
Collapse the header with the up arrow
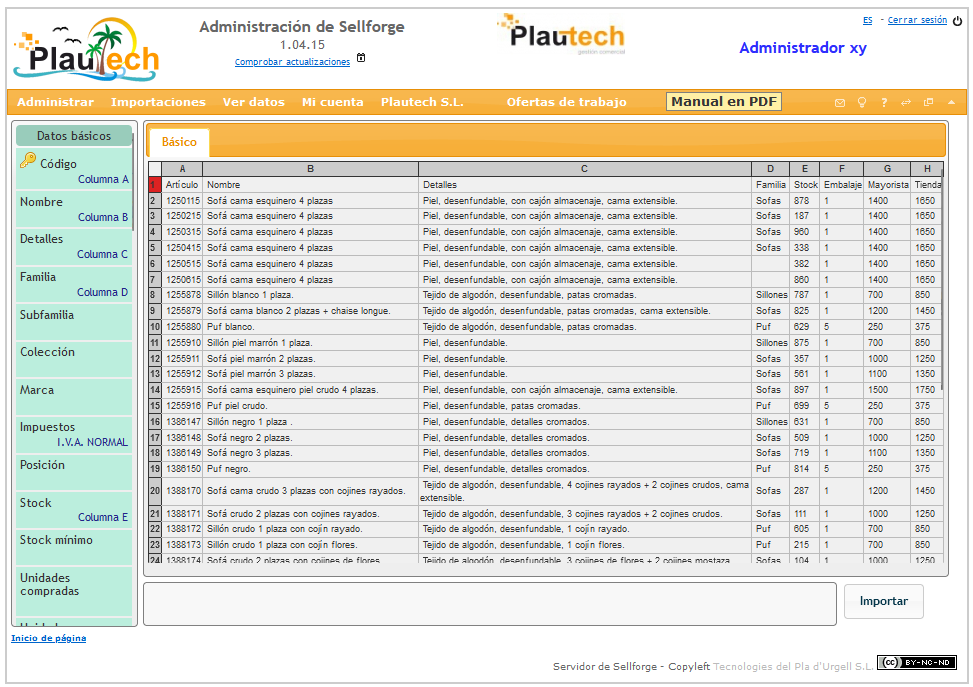pyautogui.click(x=951, y=103)
